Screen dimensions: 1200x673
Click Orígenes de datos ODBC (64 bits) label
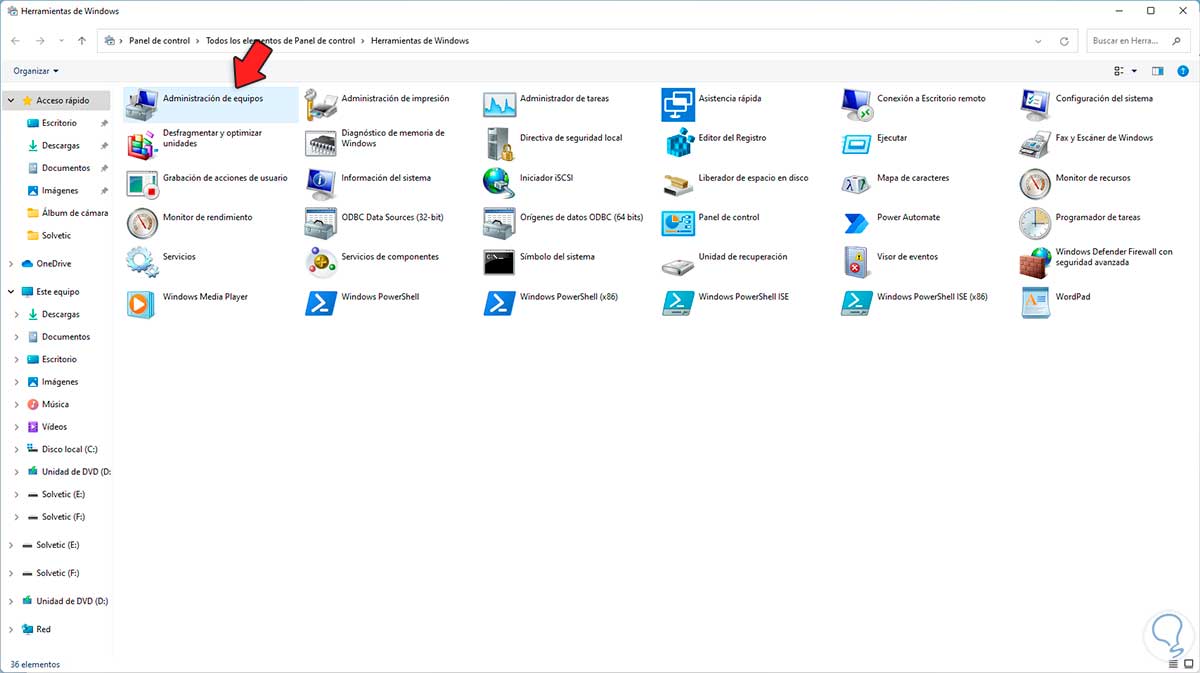tap(581, 217)
